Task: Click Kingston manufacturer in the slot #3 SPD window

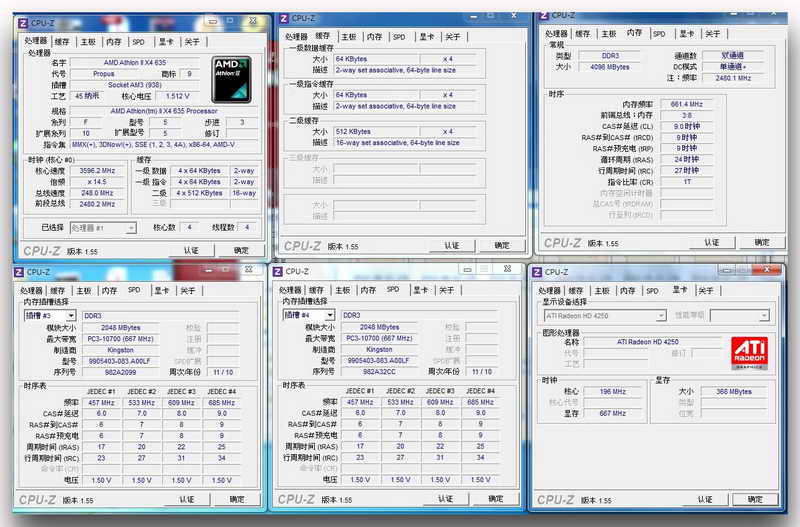Action: pyautogui.click(x=120, y=350)
